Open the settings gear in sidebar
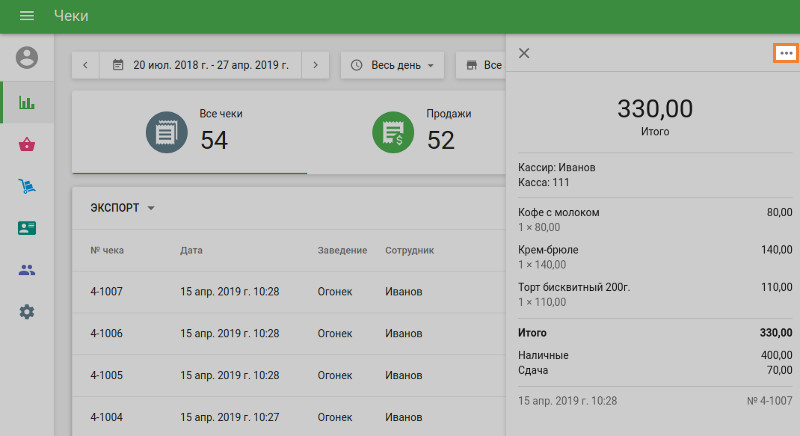Viewport: 800px width, 436px height. (x=27, y=312)
